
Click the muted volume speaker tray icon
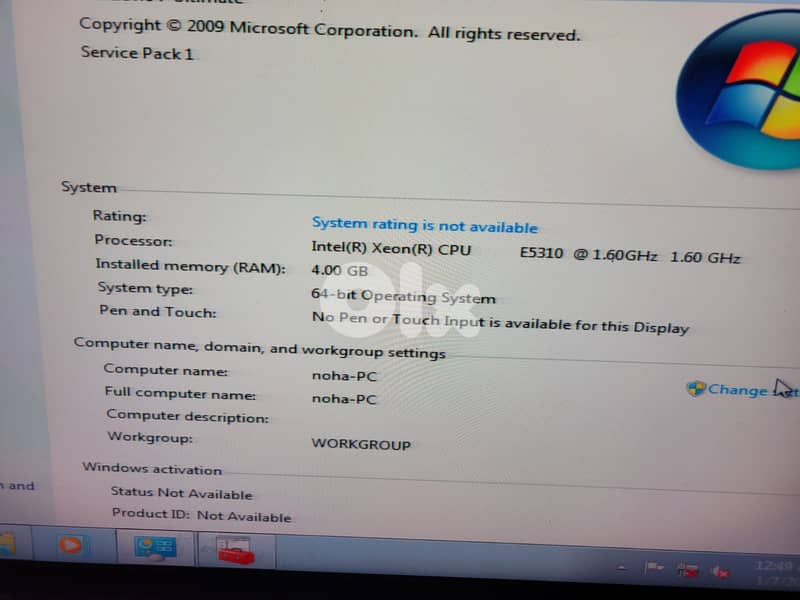(x=718, y=572)
